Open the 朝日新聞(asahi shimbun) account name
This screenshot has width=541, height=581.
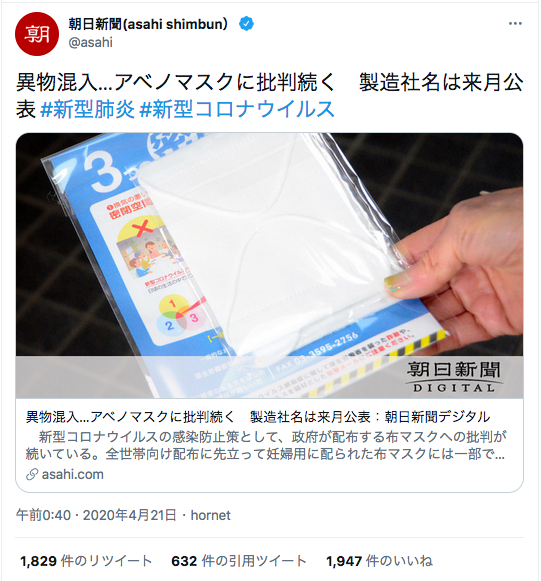pyautogui.click(x=148, y=24)
